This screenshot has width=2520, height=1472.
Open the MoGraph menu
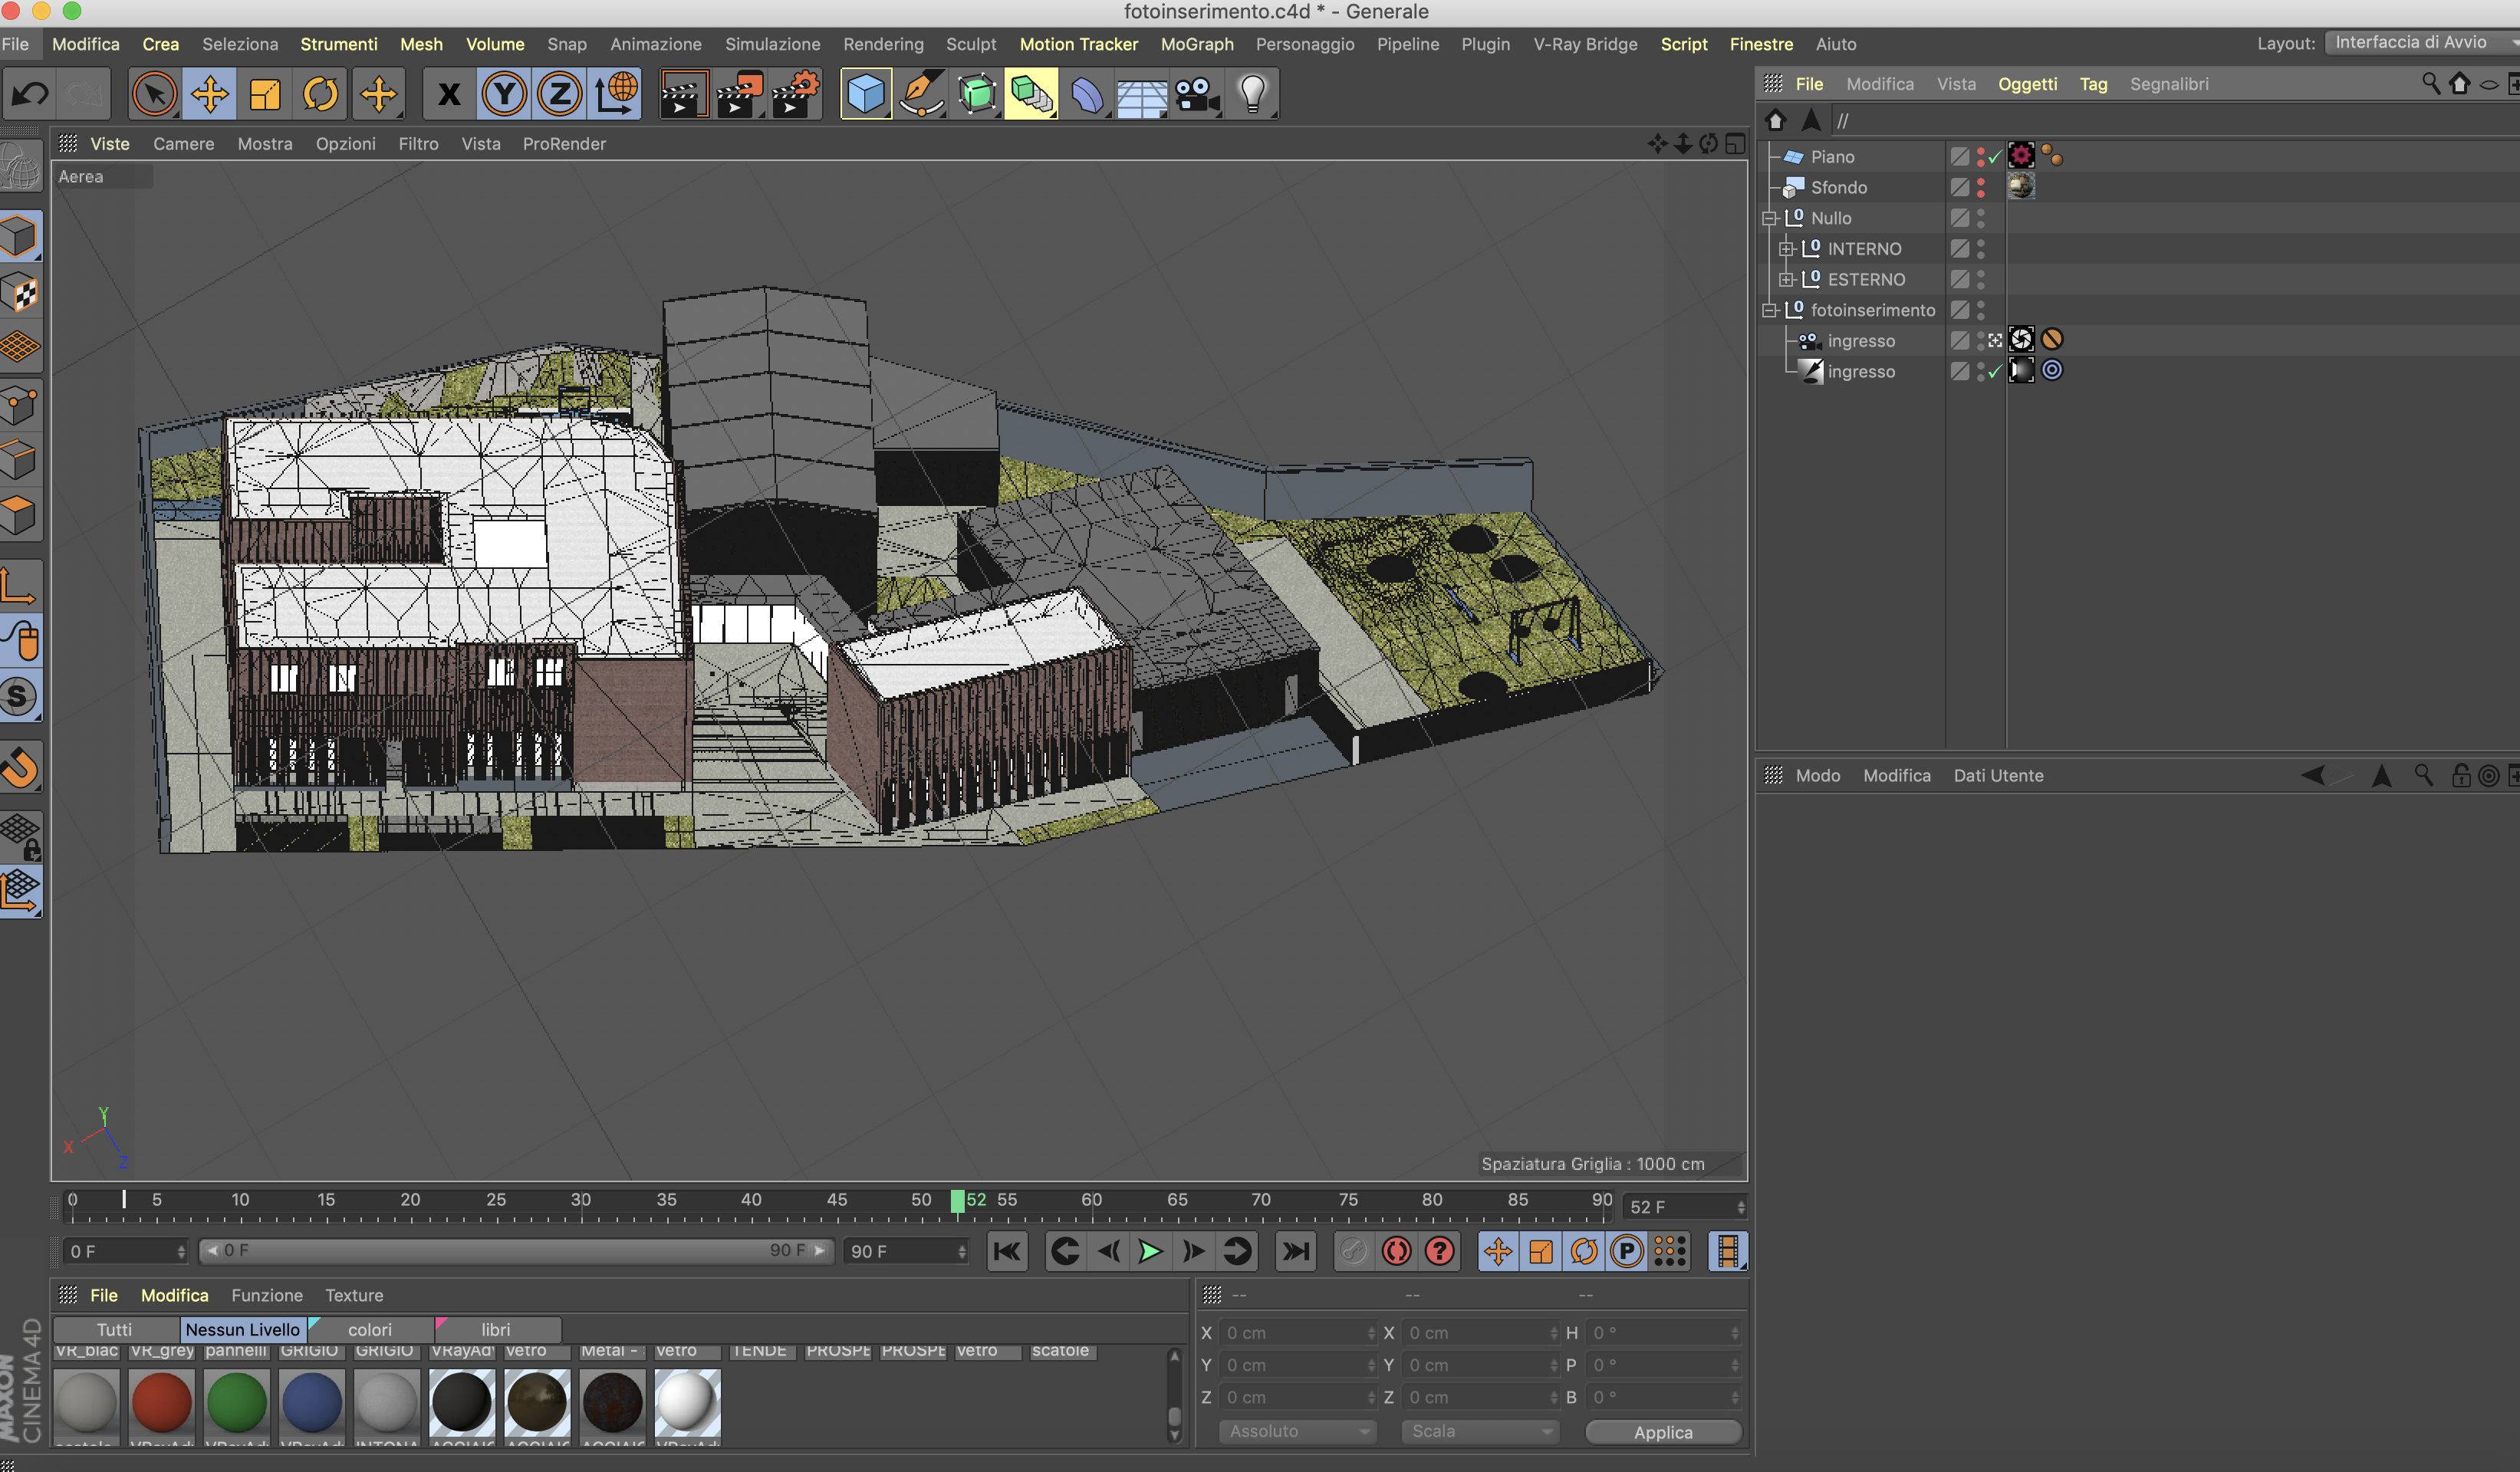click(x=1196, y=44)
